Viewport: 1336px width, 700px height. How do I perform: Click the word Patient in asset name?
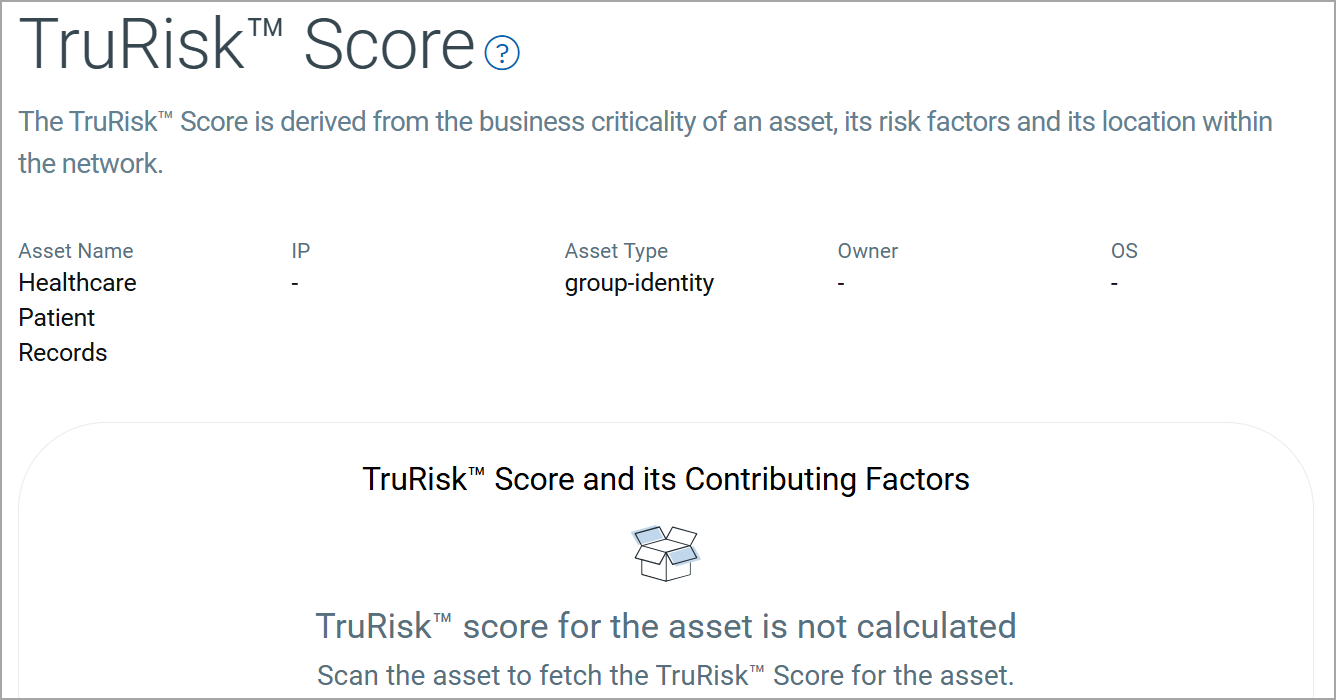[x=57, y=318]
